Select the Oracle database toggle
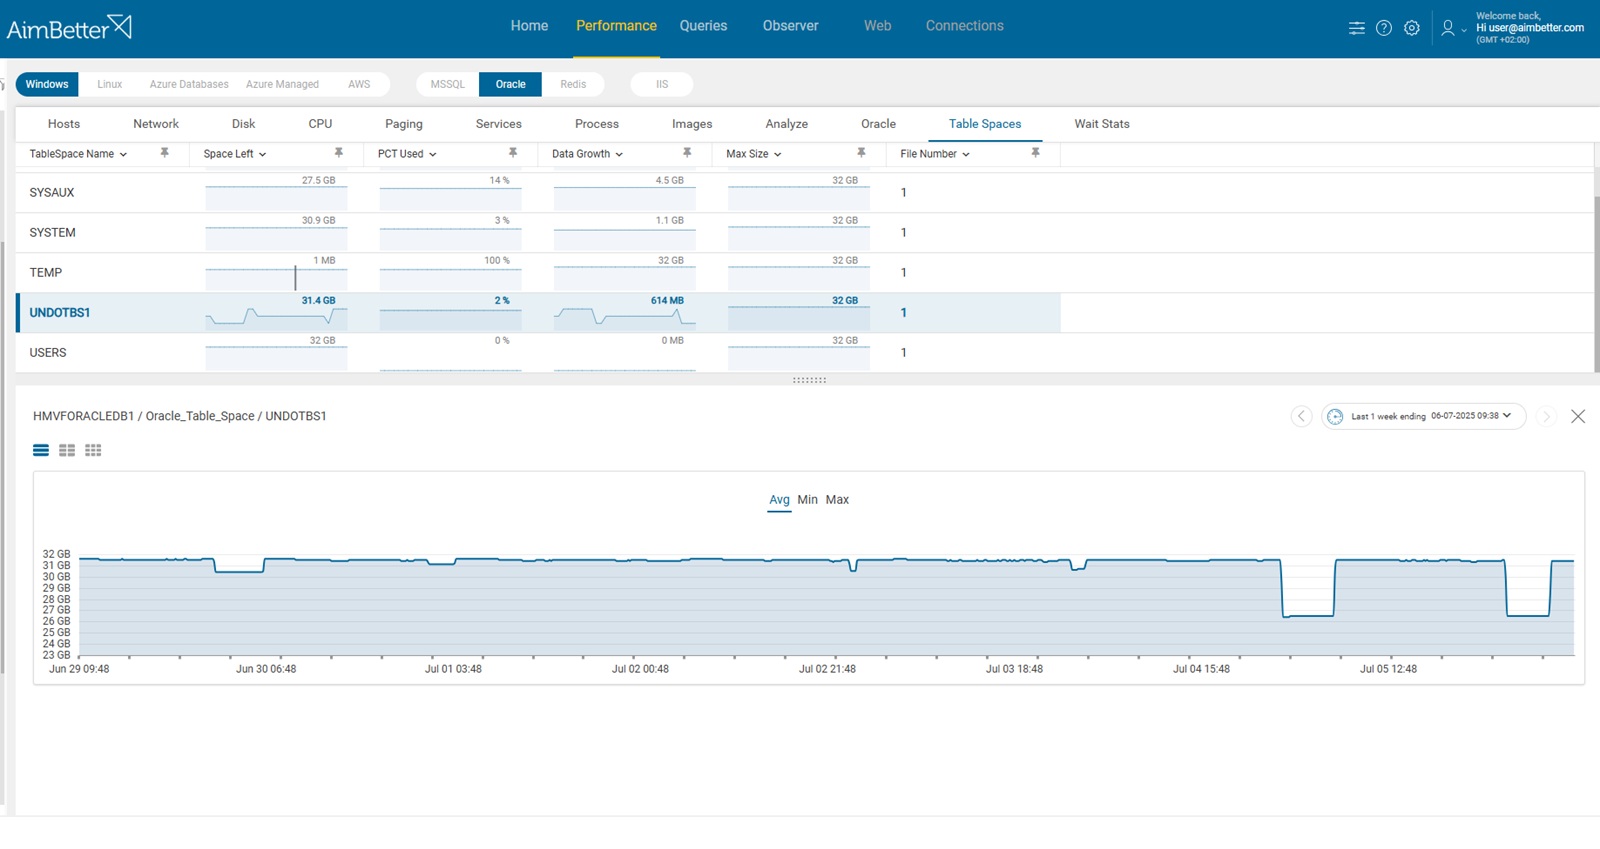Image resolution: width=1600 pixels, height=849 pixels. tap(510, 84)
